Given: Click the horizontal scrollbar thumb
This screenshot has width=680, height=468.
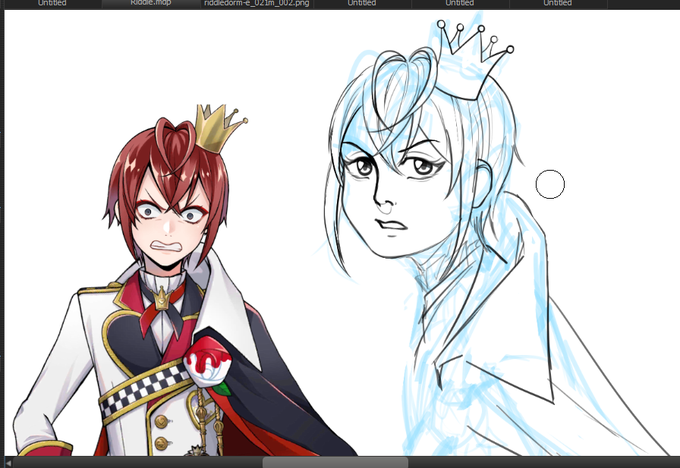Looking at the screenshot, I should click(335, 462).
